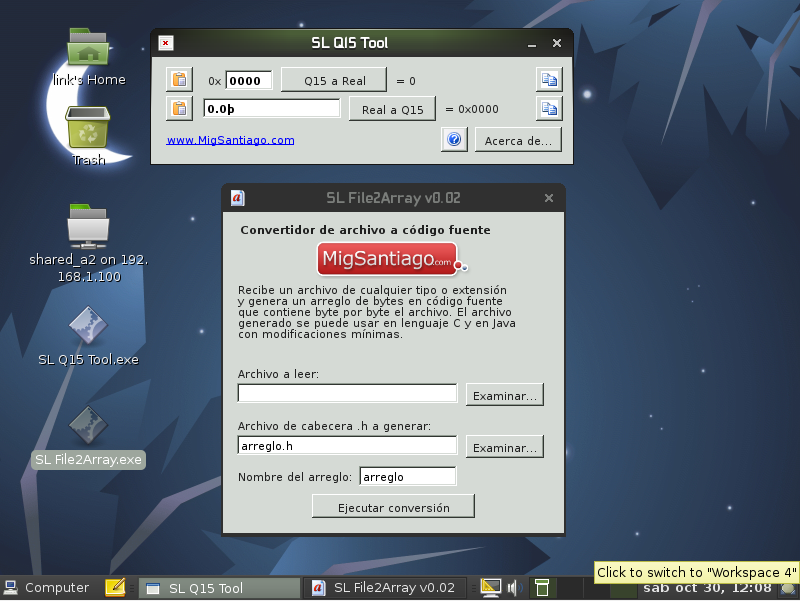Open the Trash applet in the panel

(541, 587)
